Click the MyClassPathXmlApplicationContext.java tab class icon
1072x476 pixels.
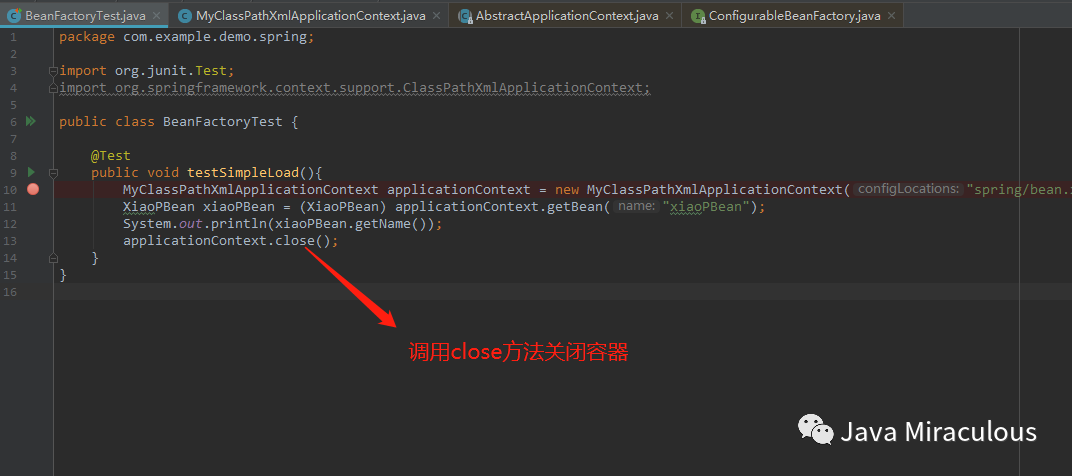184,15
